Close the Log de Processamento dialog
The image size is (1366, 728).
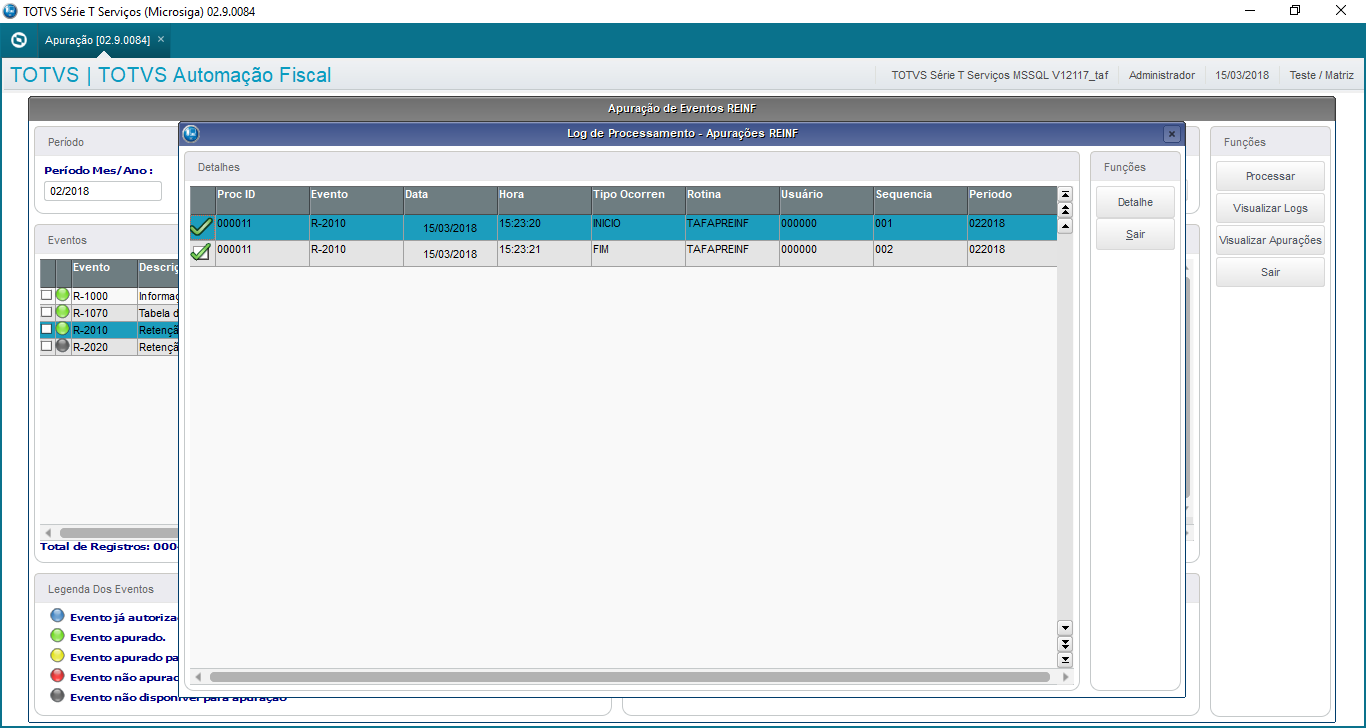pyautogui.click(x=1172, y=134)
